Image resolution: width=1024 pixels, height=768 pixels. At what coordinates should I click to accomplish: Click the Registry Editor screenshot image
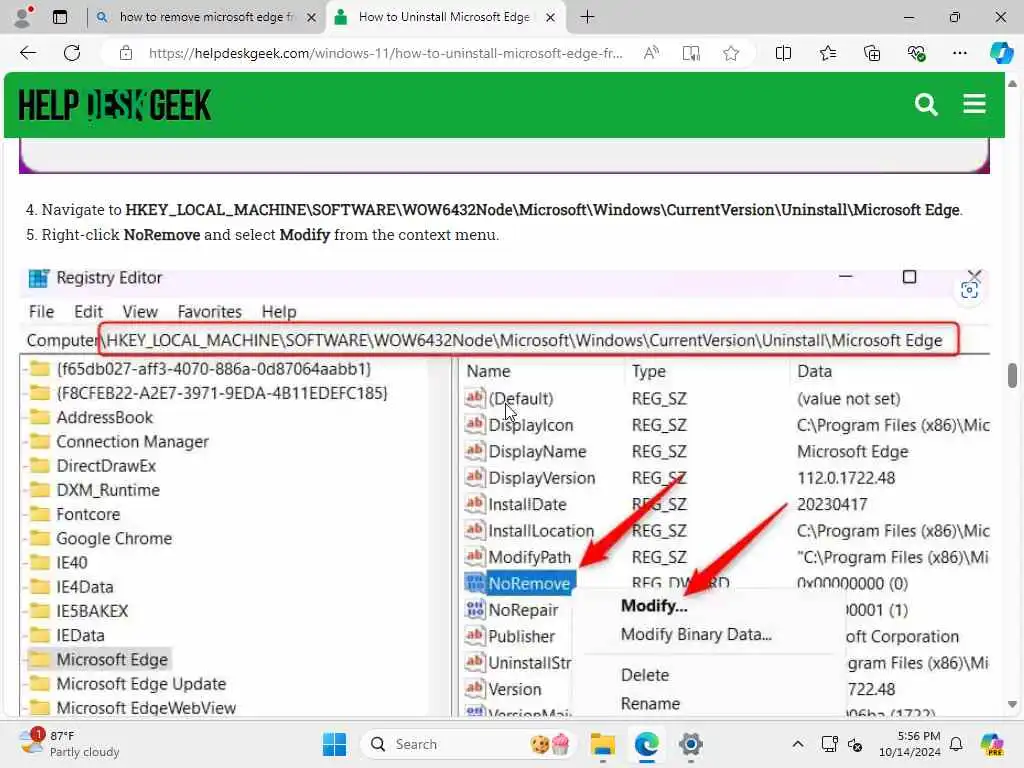click(504, 491)
